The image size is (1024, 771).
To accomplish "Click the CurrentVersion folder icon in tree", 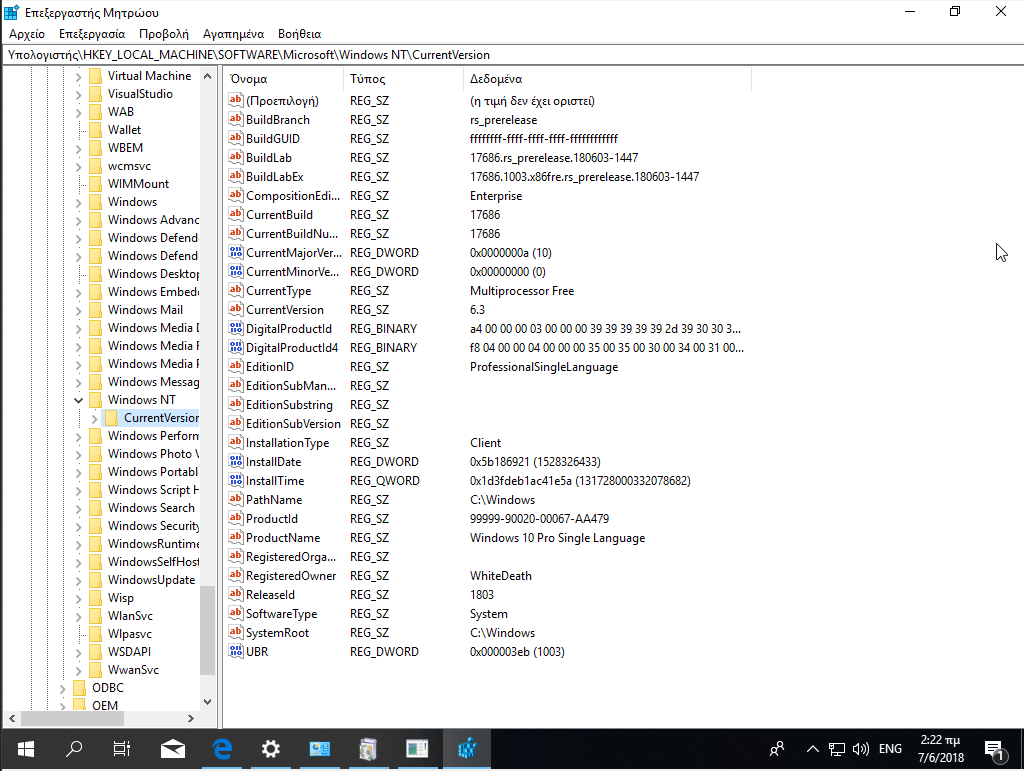I will 112,418.
